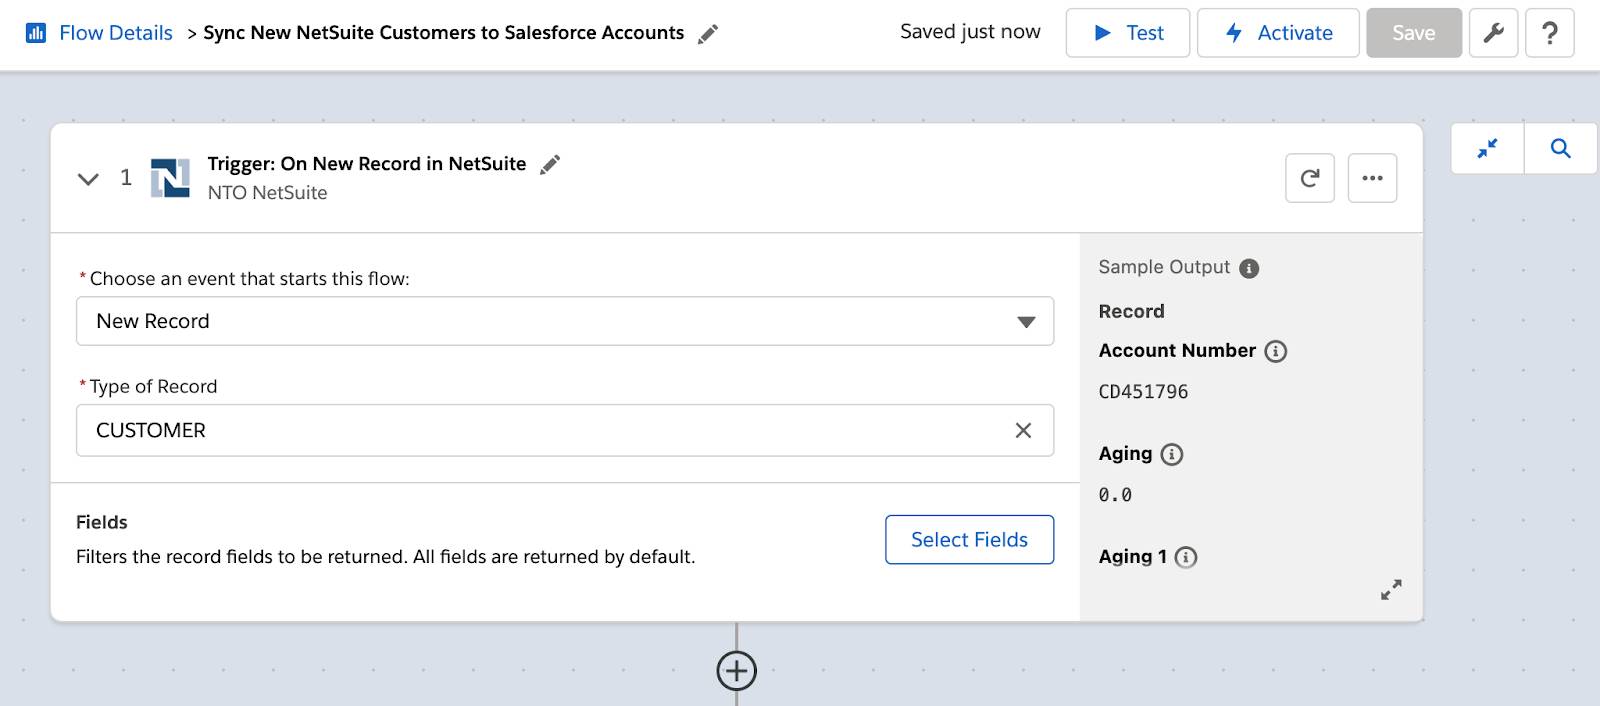The height and width of the screenshot is (706, 1600).
Task: Click the Select Fields button
Action: [x=969, y=540]
